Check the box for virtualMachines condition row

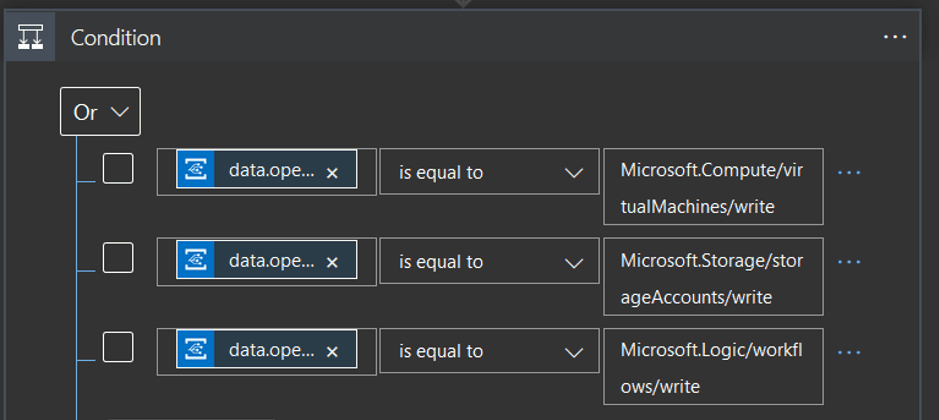click(118, 168)
